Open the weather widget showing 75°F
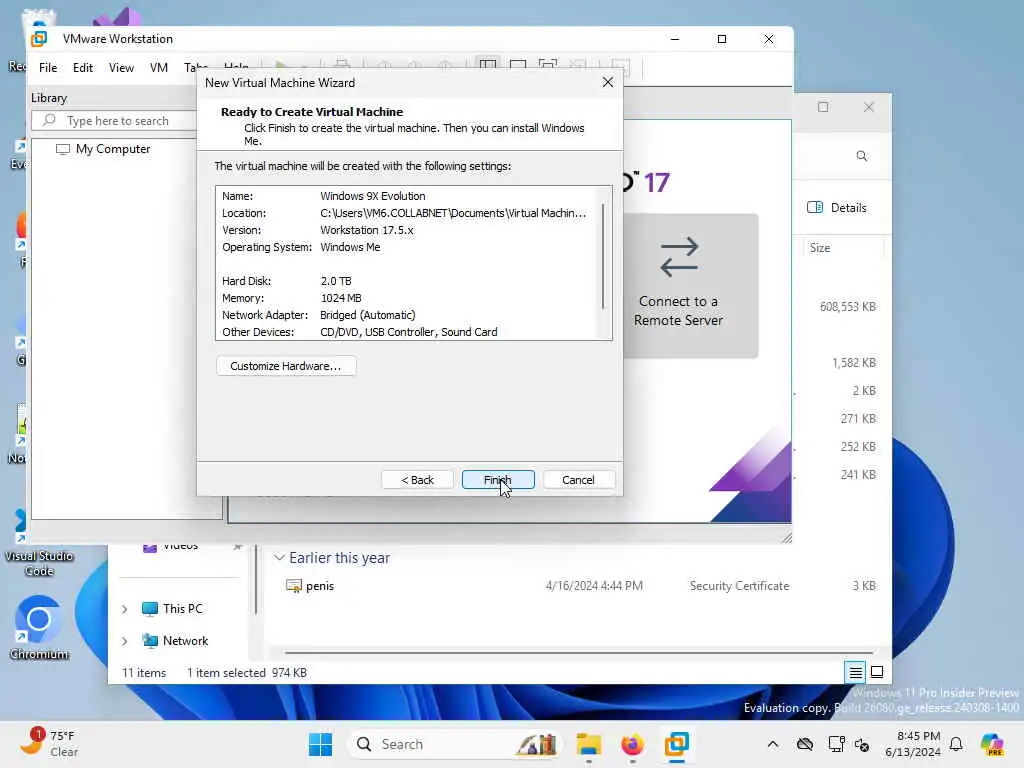Viewport: 1024px width, 768px height. (49, 743)
